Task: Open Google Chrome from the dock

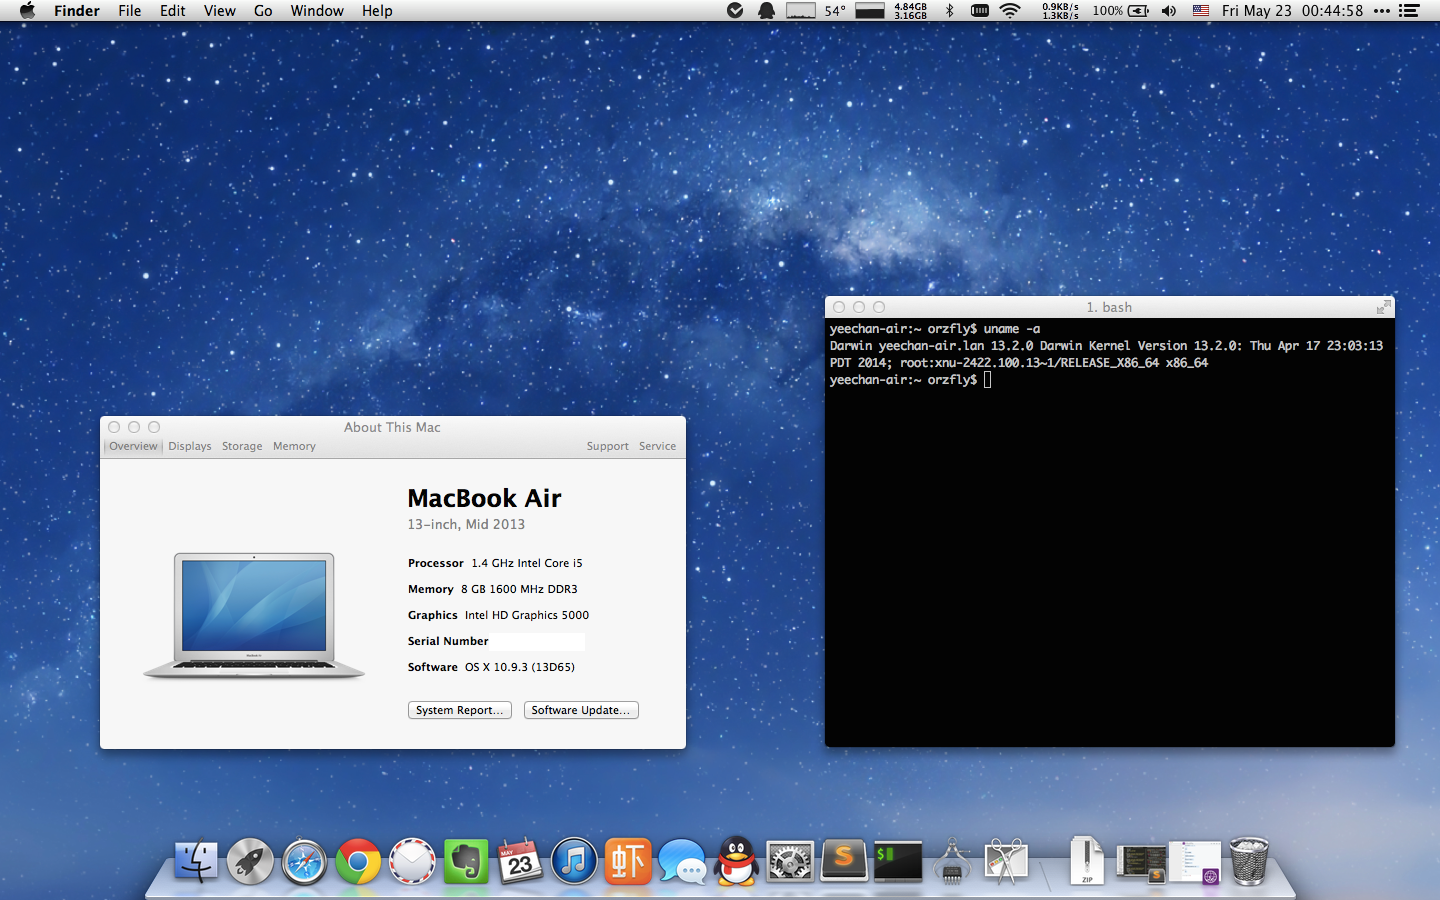Action: pos(357,861)
